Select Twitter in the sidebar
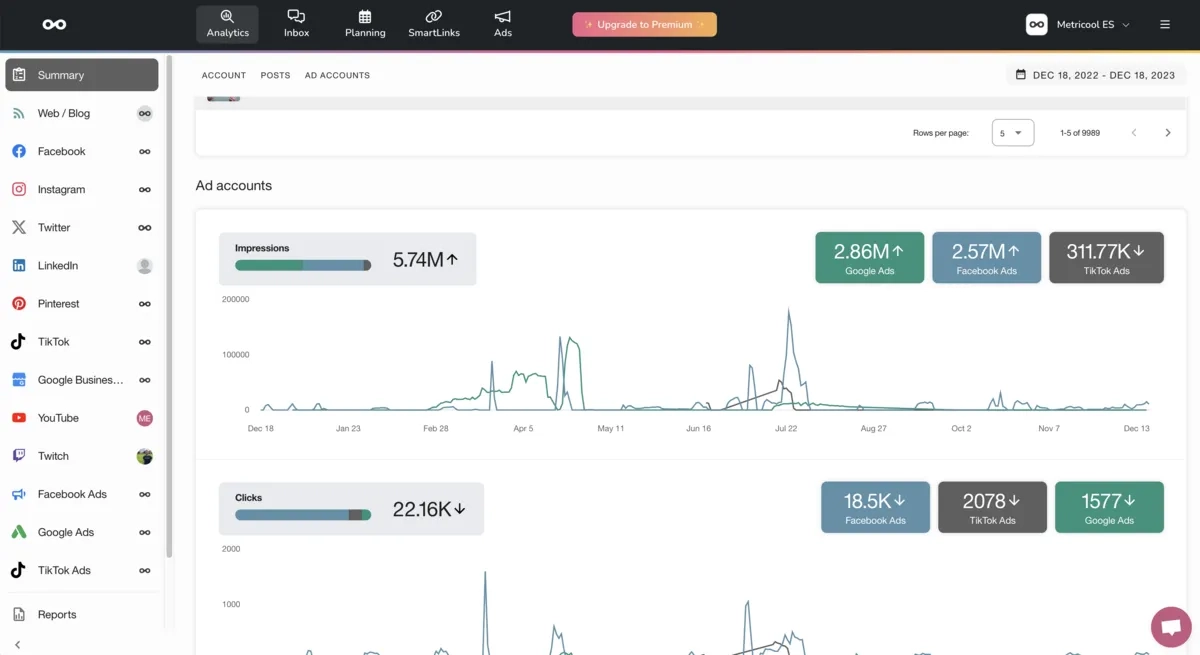 (82, 227)
